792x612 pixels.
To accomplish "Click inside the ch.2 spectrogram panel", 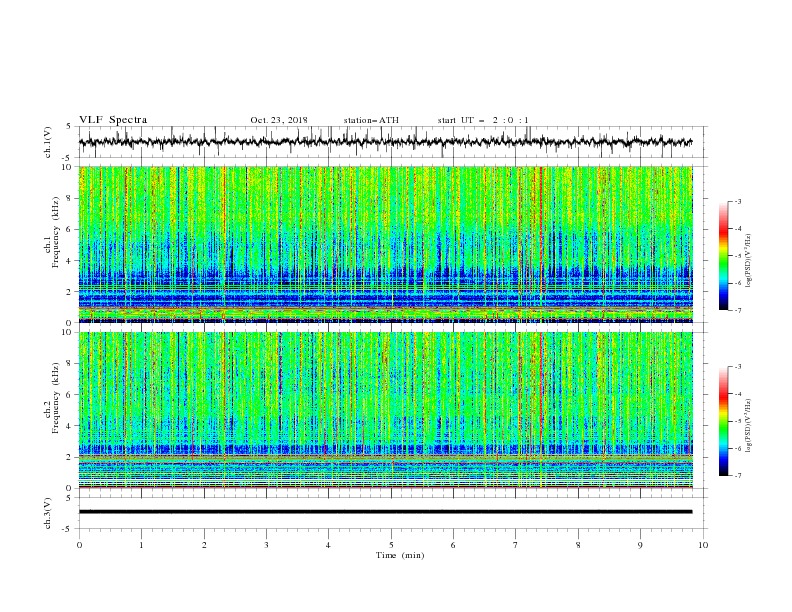I will point(385,410).
